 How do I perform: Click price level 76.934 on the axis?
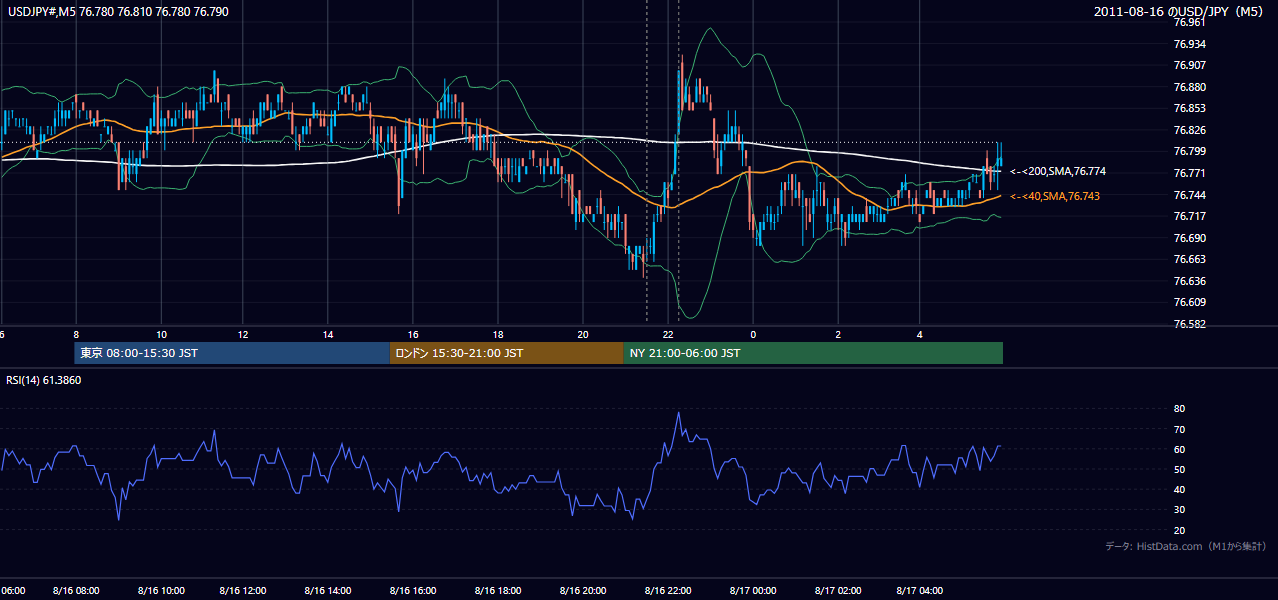pos(1189,44)
